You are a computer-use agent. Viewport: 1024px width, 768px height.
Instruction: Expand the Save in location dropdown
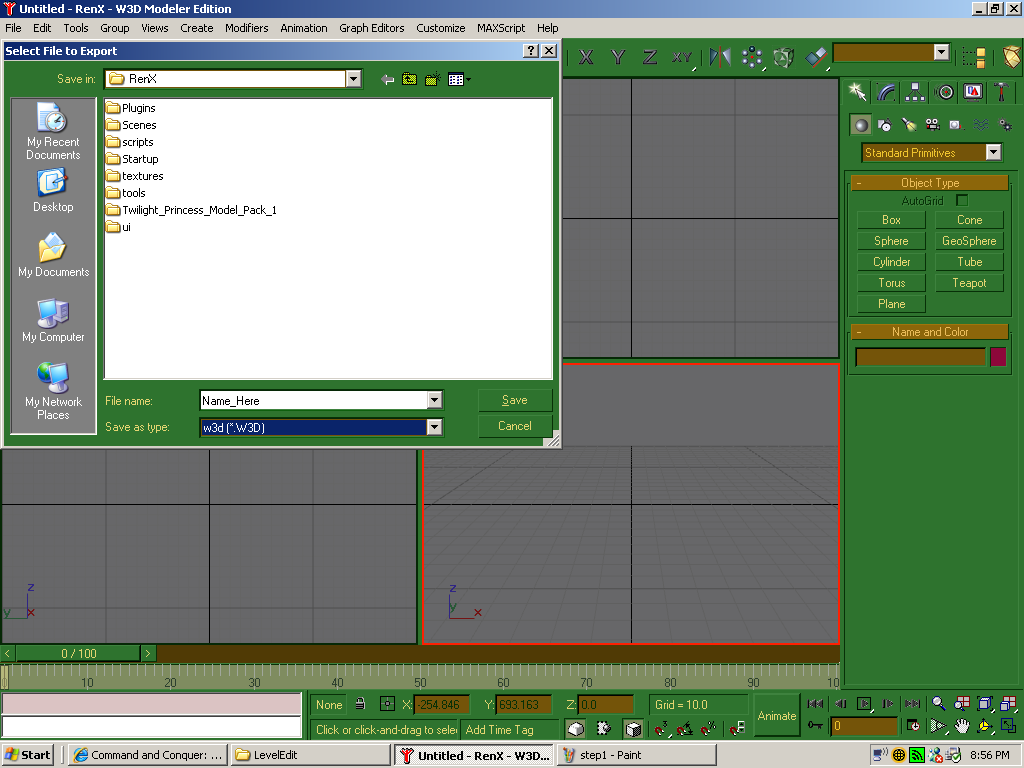[353, 79]
